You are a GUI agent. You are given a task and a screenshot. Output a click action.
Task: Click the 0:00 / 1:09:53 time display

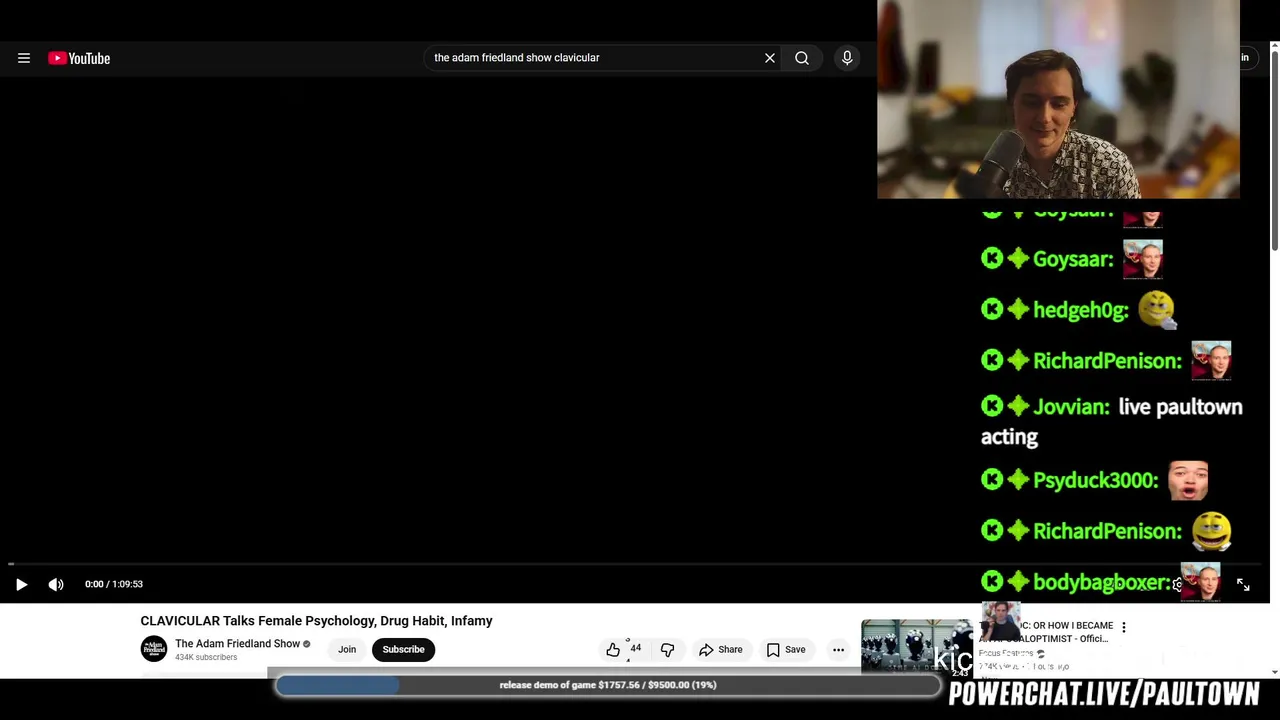[x=114, y=584]
